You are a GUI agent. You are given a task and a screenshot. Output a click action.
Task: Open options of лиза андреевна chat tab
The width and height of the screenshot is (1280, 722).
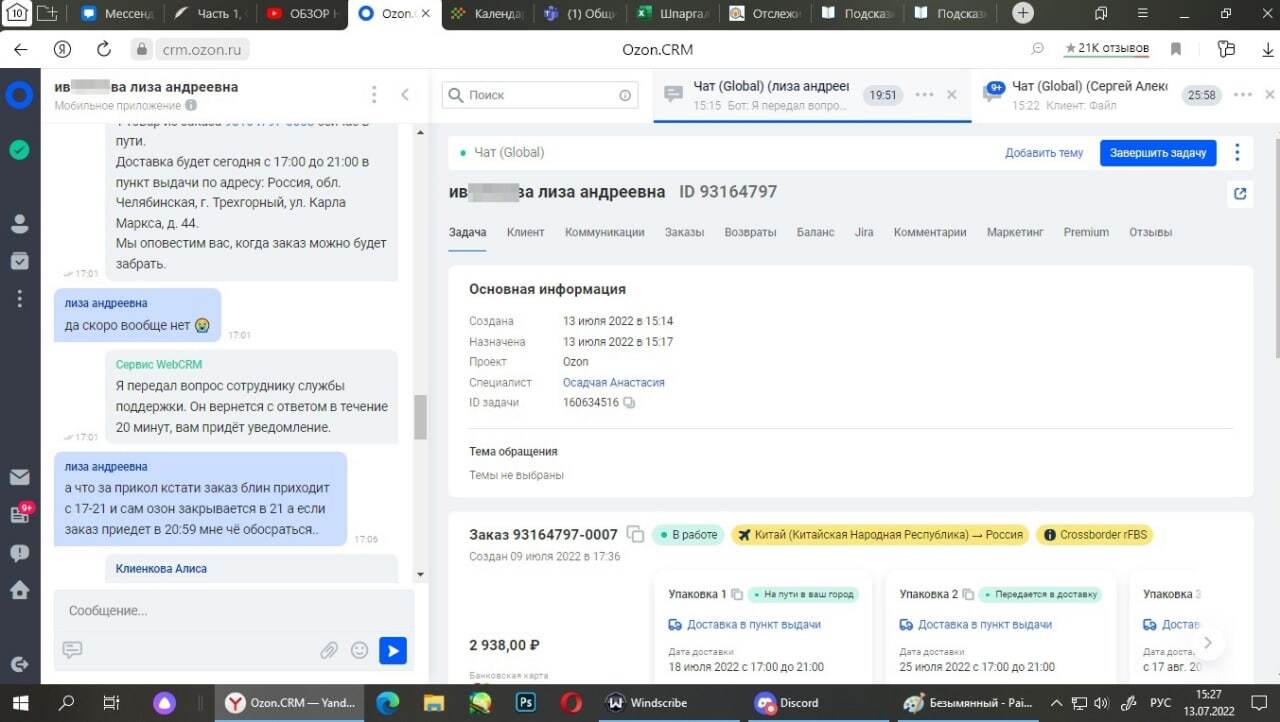925,95
